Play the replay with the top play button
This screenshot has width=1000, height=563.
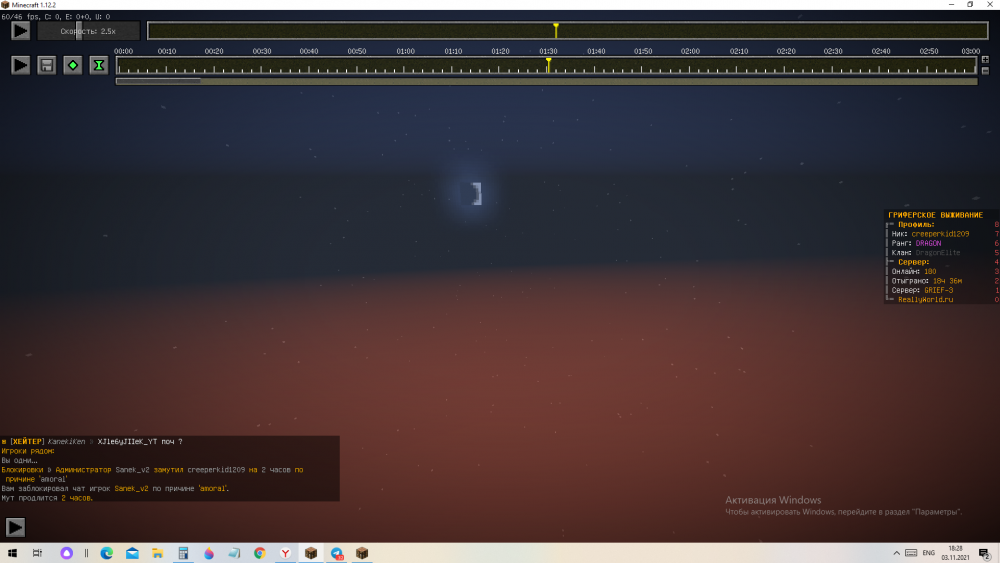pos(20,31)
